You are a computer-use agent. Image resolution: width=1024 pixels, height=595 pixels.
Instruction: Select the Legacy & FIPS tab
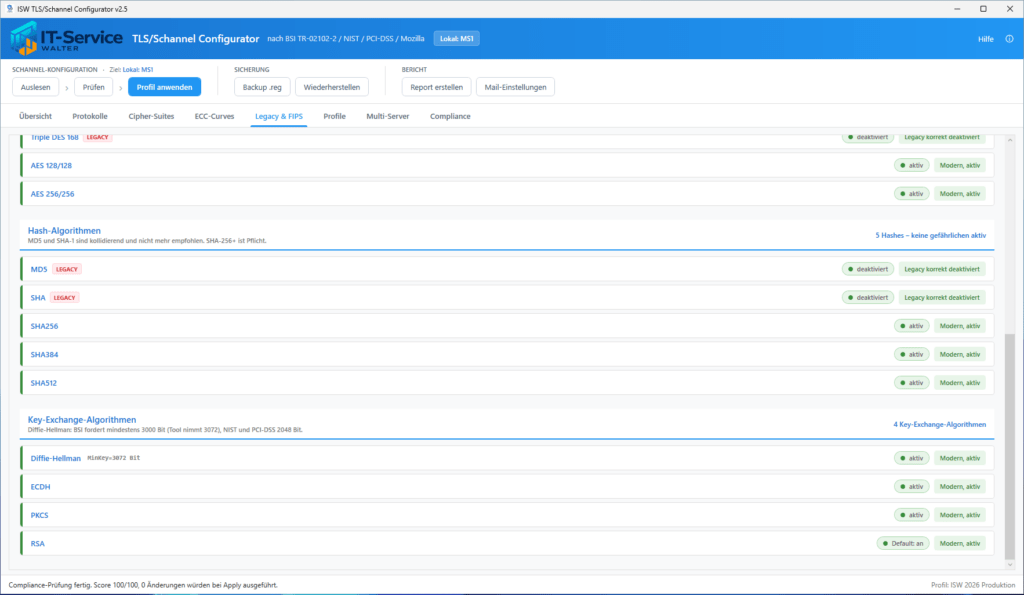click(x=279, y=116)
